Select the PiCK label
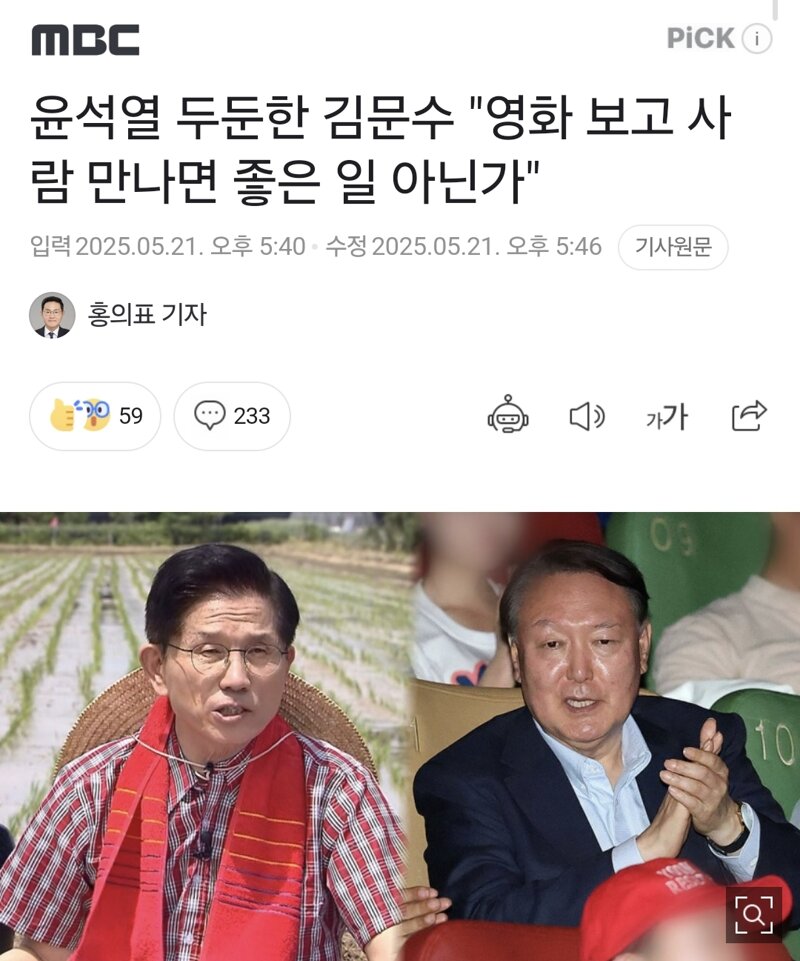The height and width of the screenshot is (961, 800). click(701, 39)
